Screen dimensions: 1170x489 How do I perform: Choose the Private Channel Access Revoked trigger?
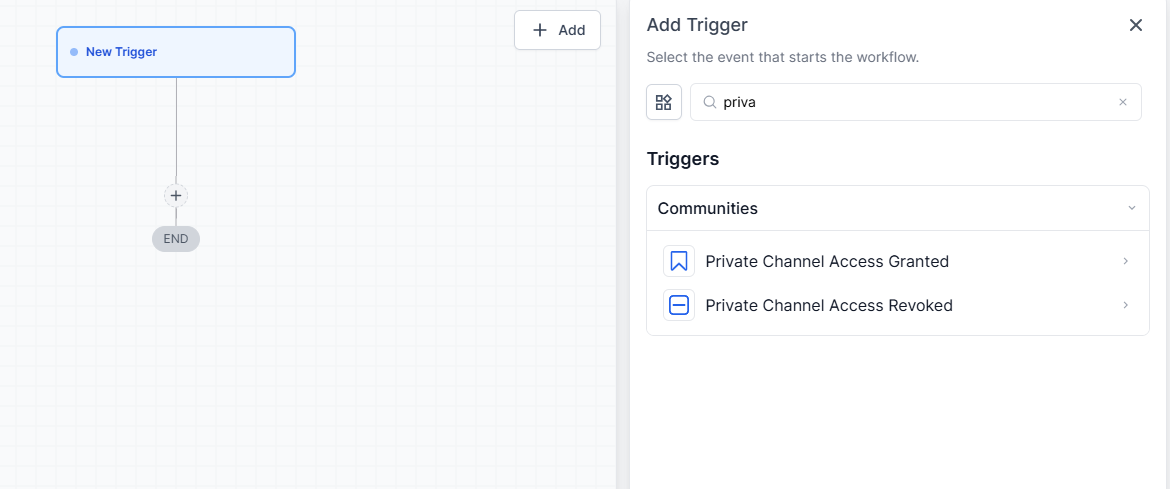coord(829,306)
